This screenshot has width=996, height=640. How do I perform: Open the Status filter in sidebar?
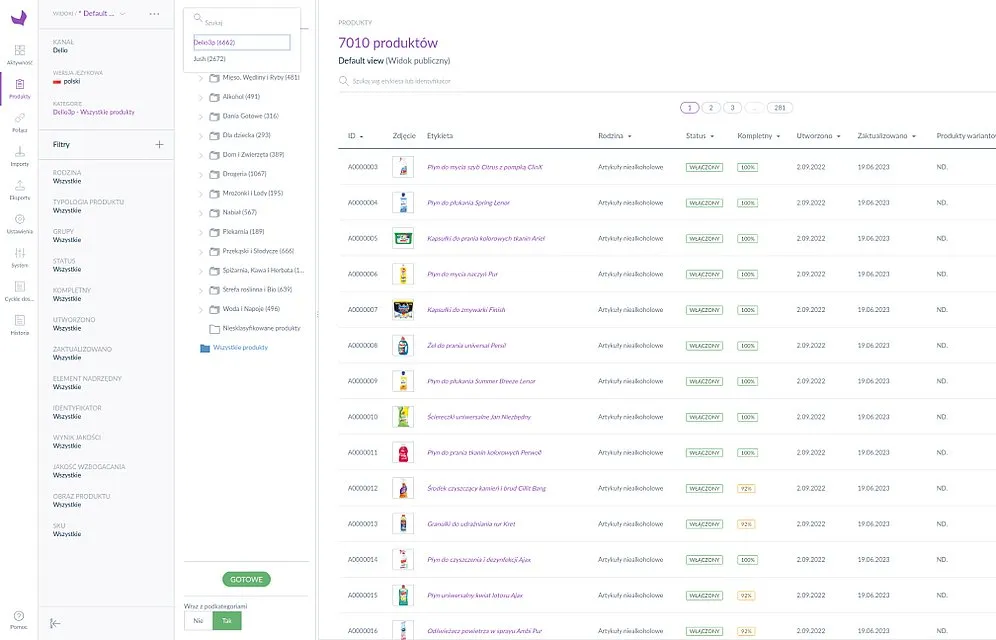pos(67,265)
